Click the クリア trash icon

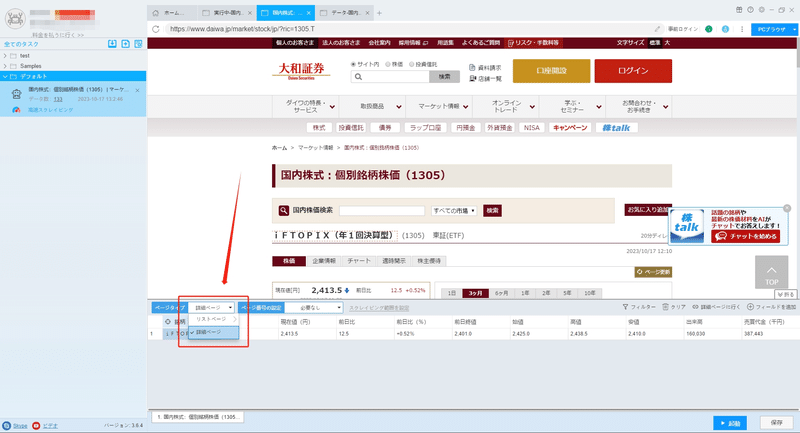click(665, 307)
